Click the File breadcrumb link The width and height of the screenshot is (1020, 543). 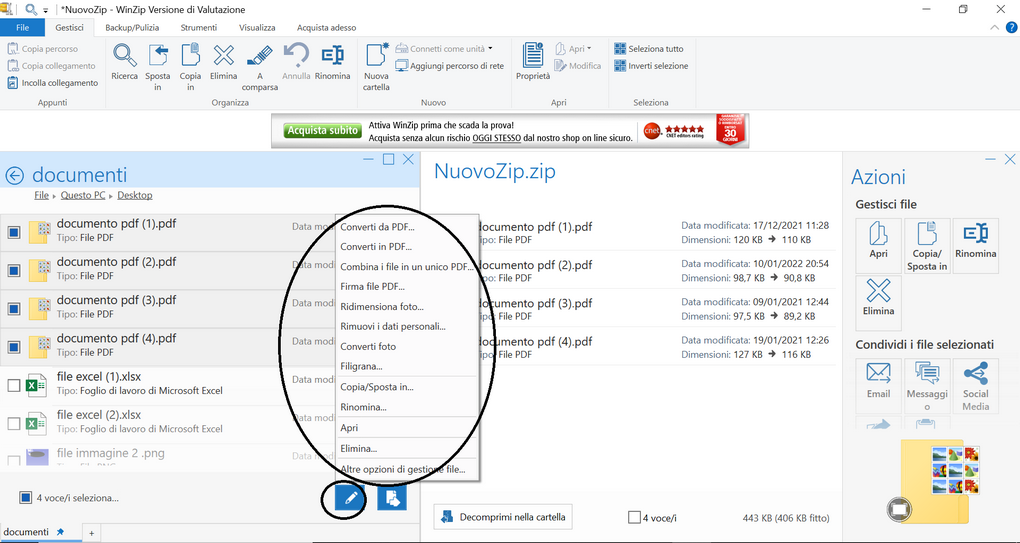point(42,195)
